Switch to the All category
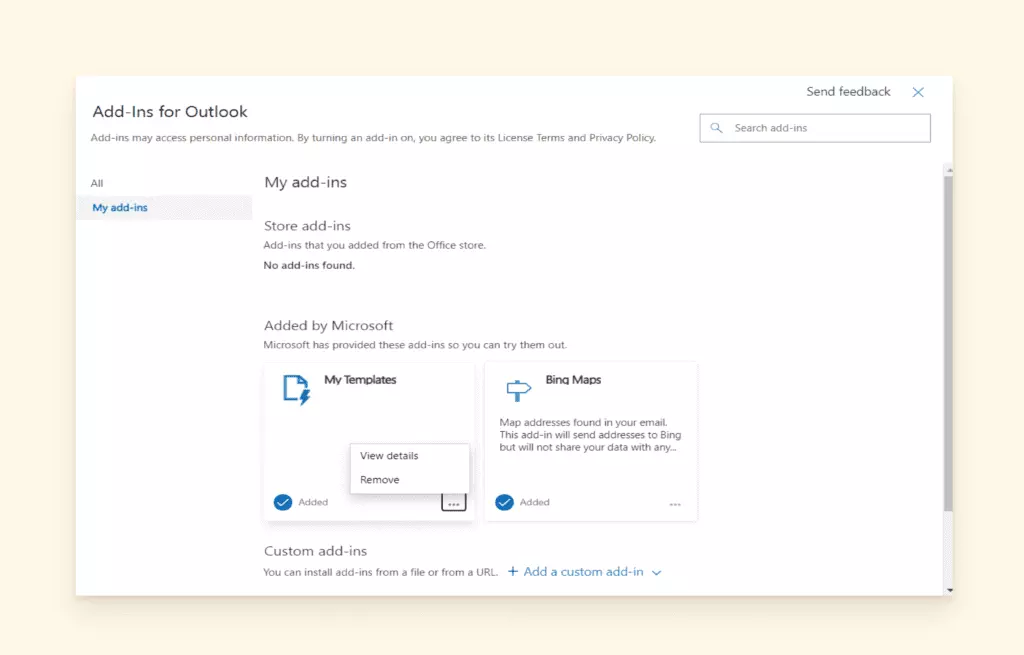Image resolution: width=1024 pixels, height=655 pixels. (97, 183)
